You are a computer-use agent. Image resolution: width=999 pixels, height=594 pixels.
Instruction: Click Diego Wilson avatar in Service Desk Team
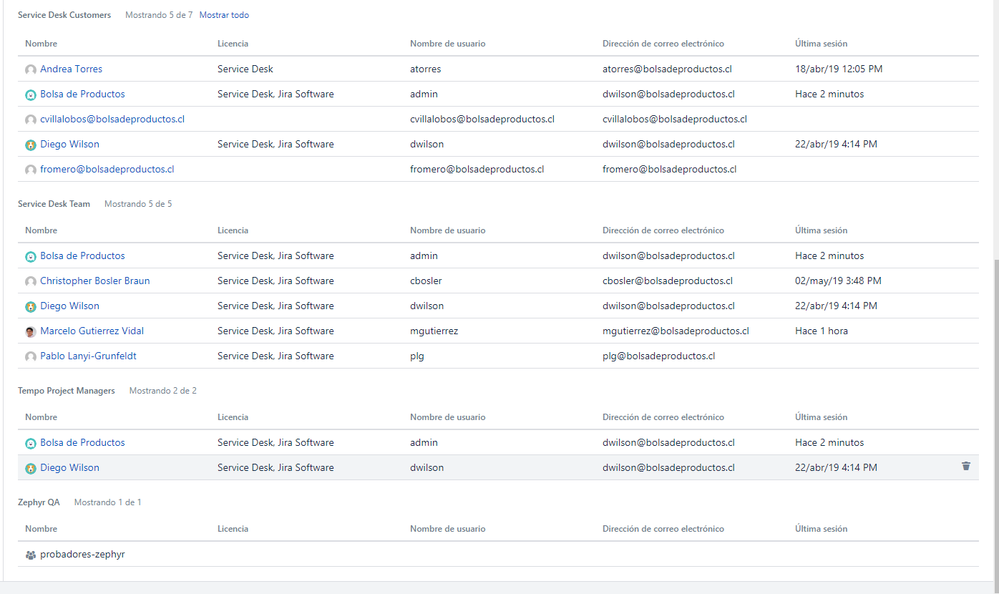tap(31, 307)
